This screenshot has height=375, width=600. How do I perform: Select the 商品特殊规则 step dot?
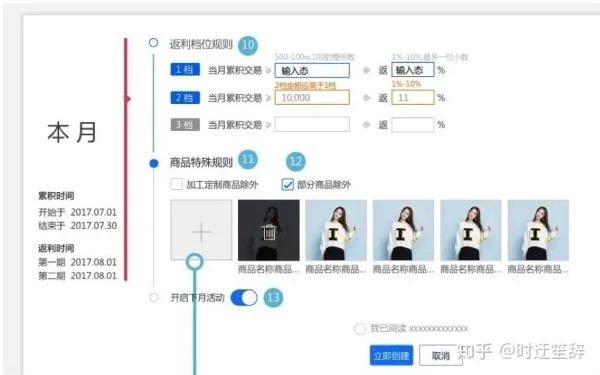click(154, 164)
